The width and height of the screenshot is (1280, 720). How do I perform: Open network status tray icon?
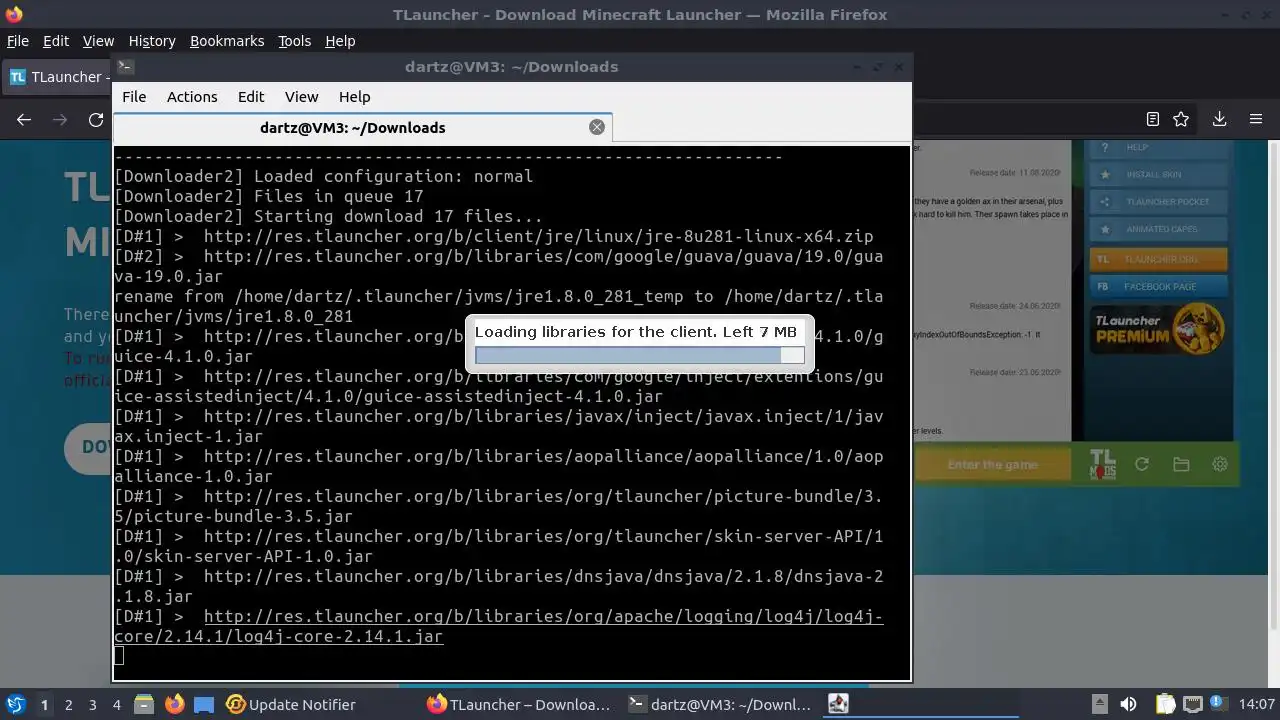(1192, 704)
